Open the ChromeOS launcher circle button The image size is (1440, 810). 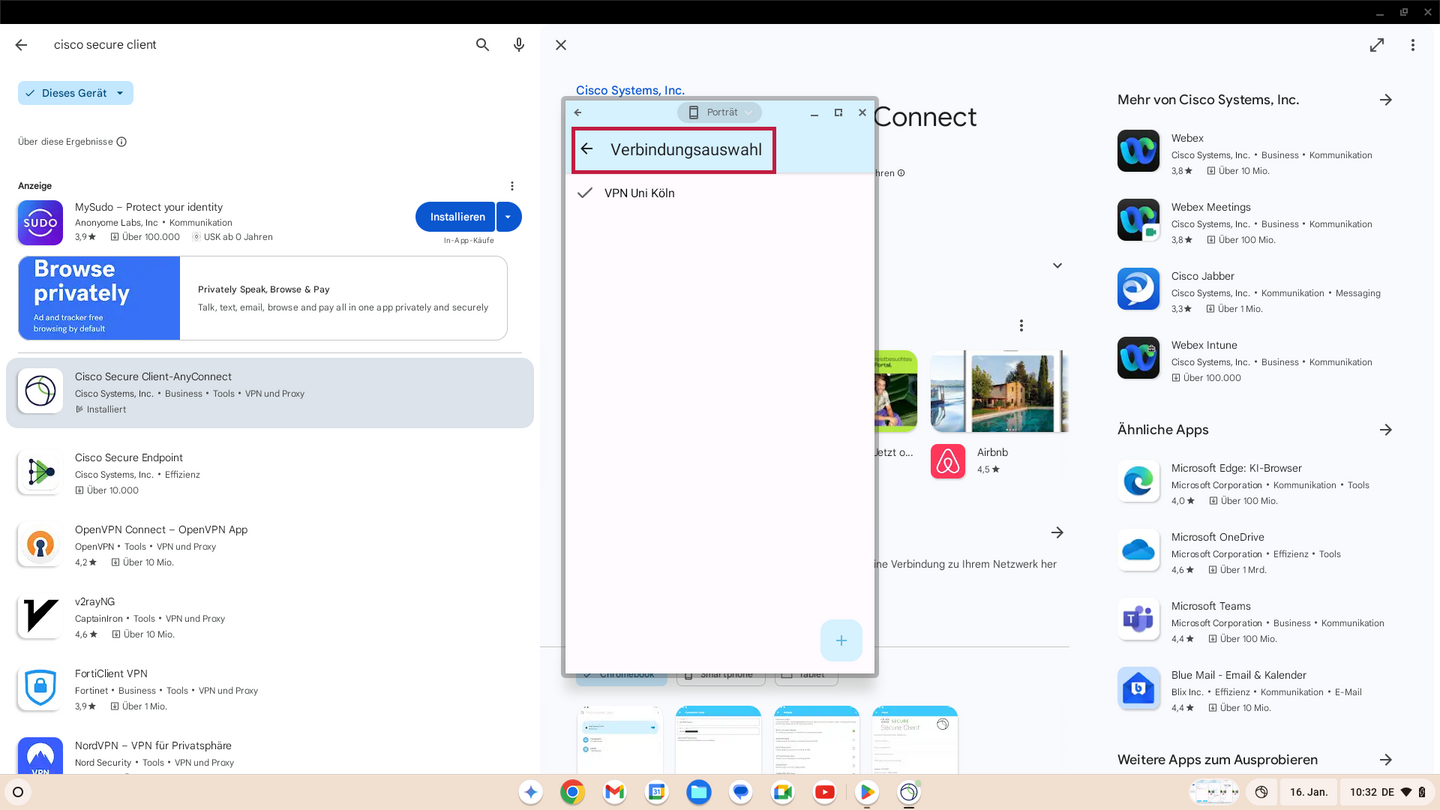click(x=17, y=792)
